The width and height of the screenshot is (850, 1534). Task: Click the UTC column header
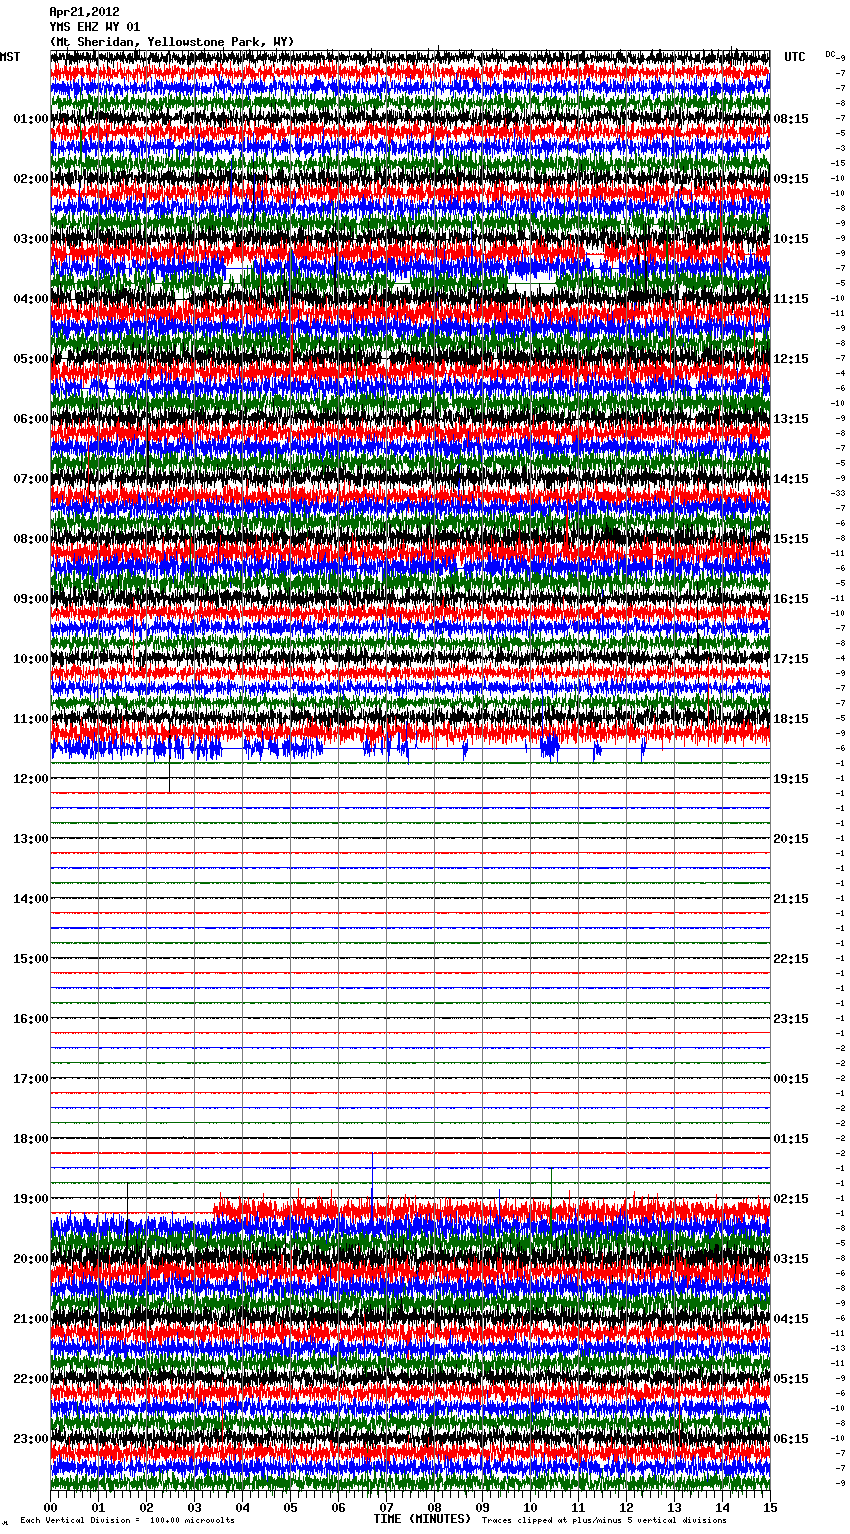tap(794, 57)
